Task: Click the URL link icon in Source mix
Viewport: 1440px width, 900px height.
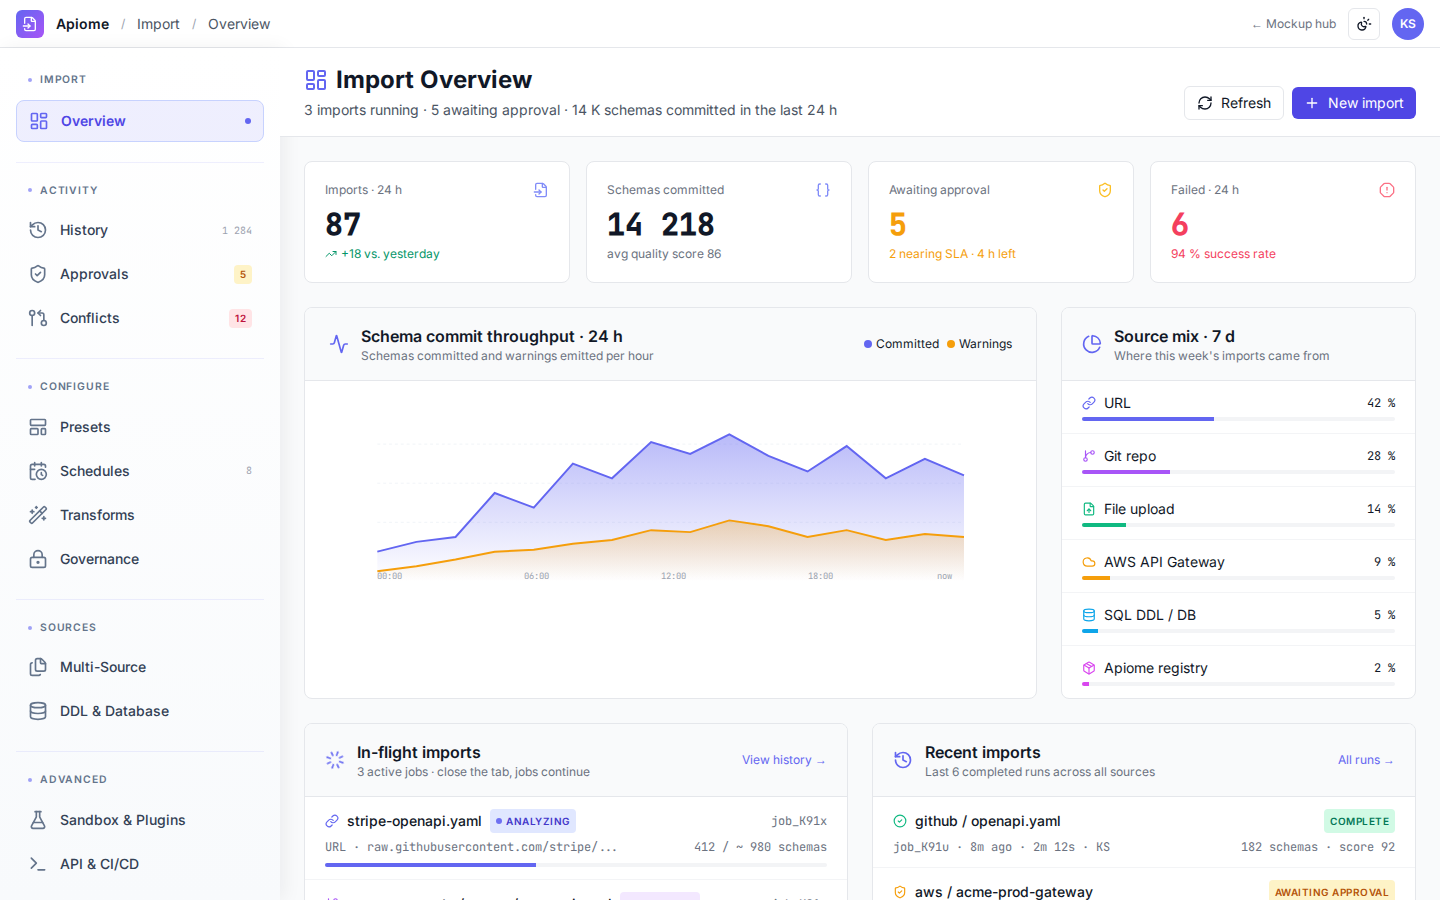Action: pyautogui.click(x=1089, y=403)
